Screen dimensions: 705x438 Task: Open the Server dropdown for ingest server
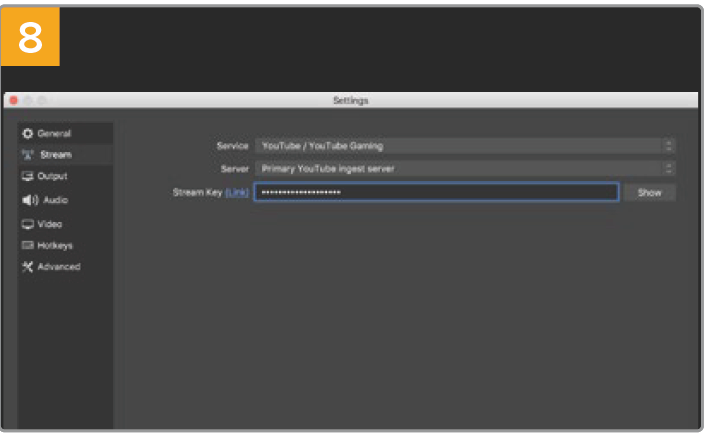coord(465,169)
